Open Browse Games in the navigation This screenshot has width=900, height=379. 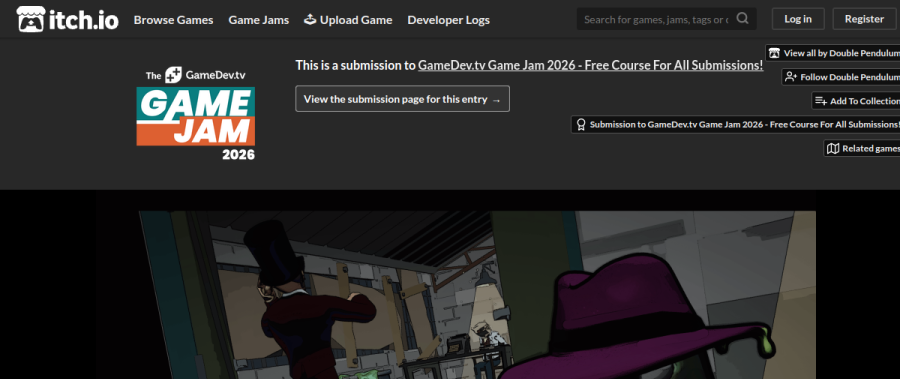173,20
